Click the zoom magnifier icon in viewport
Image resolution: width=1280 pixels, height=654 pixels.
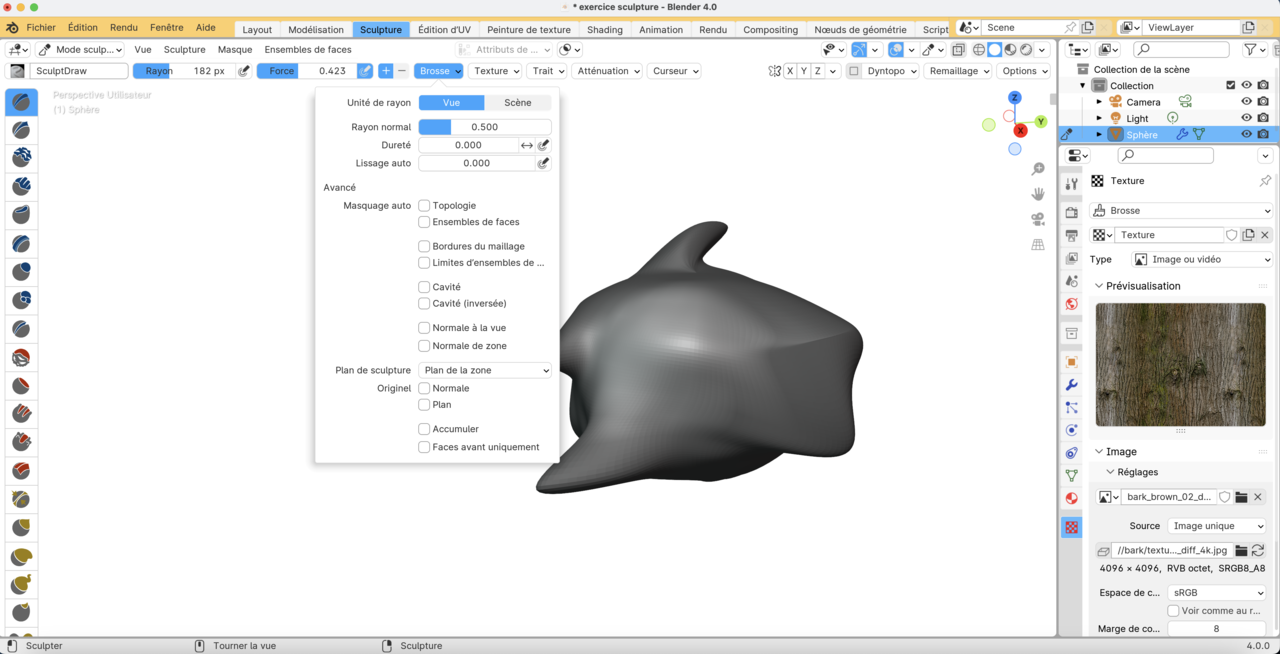click(x=1038, y=169)
